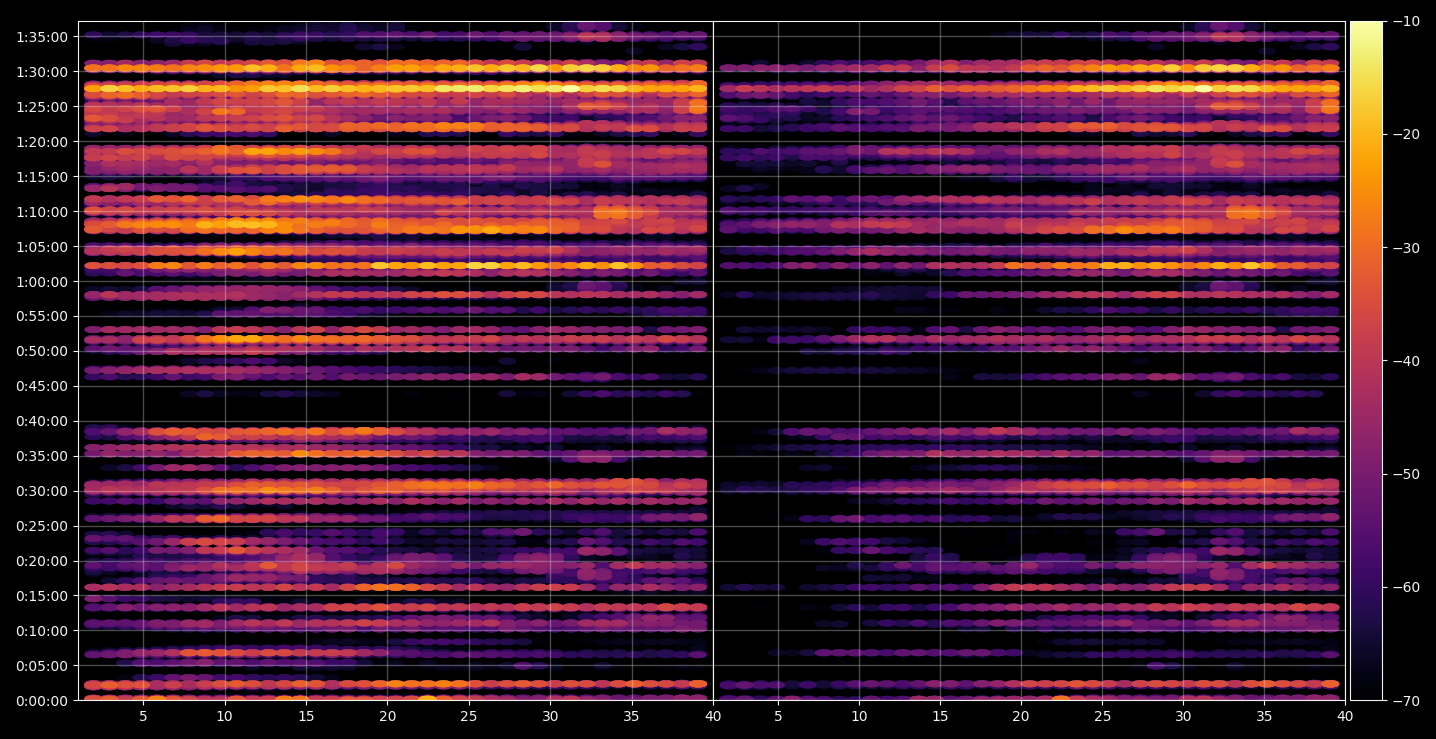Click x-axis label 20 under right heatmap
The width and height of the screenshot is (1436, 739).
point(1021,717)
